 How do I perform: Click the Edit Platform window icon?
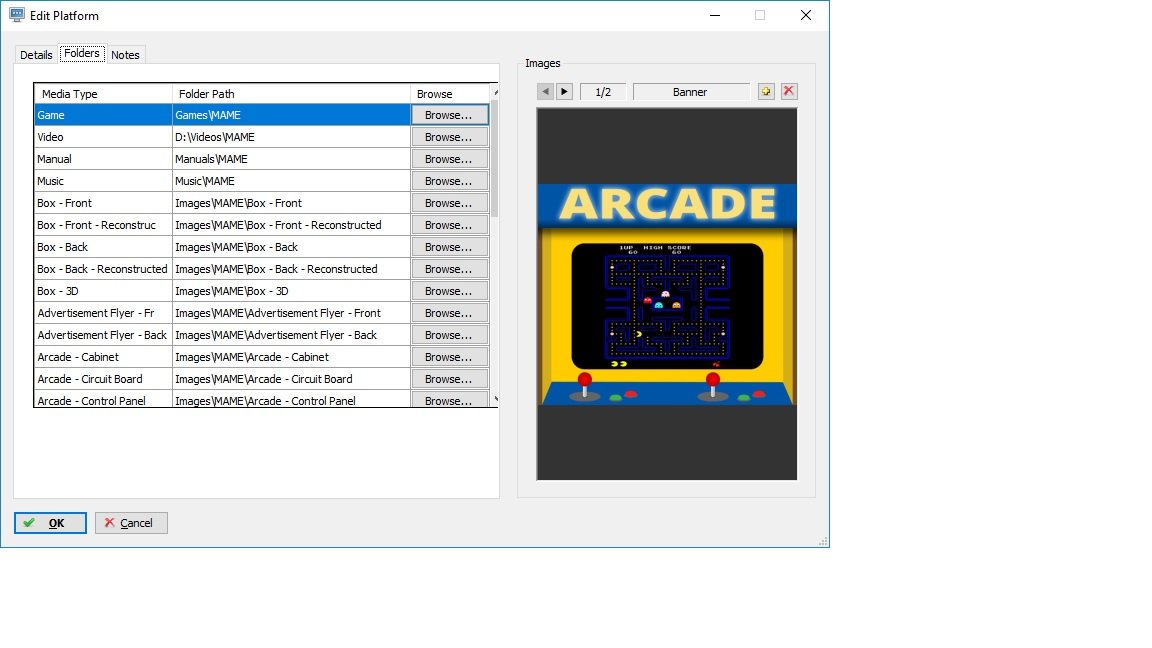click(x=16, y=15)
